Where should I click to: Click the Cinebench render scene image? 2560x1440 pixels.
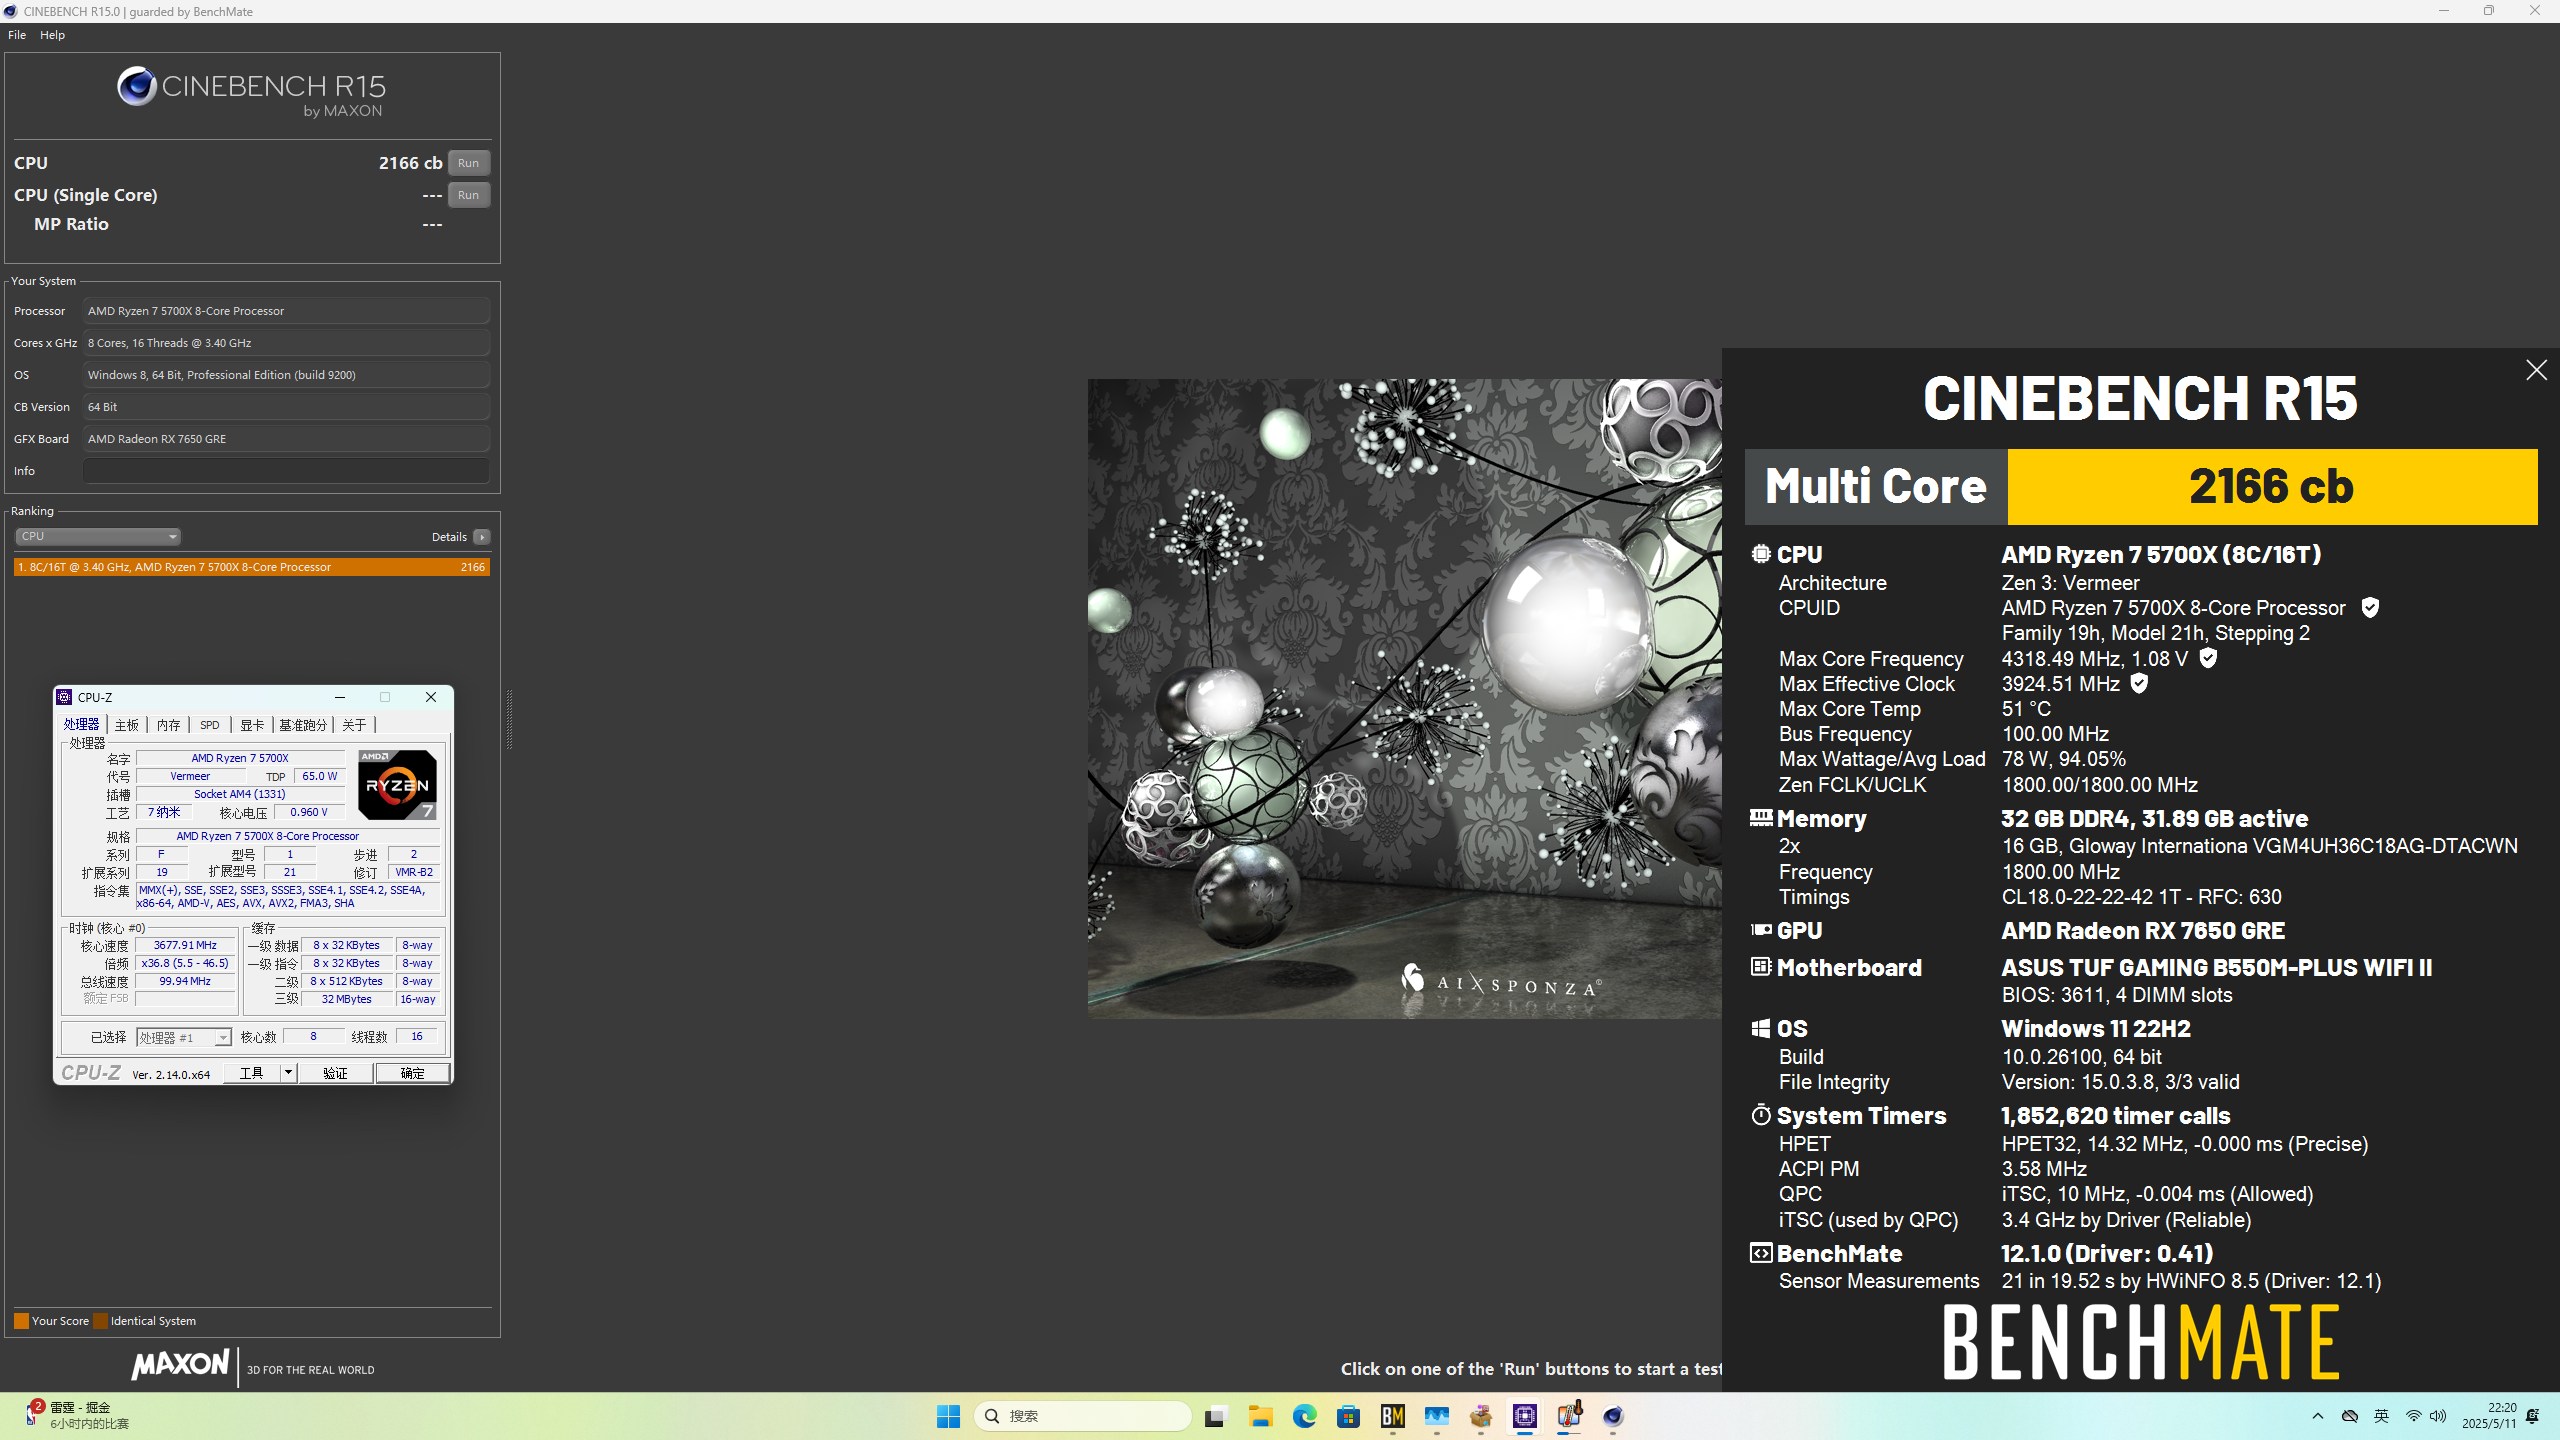[1405, 698]
